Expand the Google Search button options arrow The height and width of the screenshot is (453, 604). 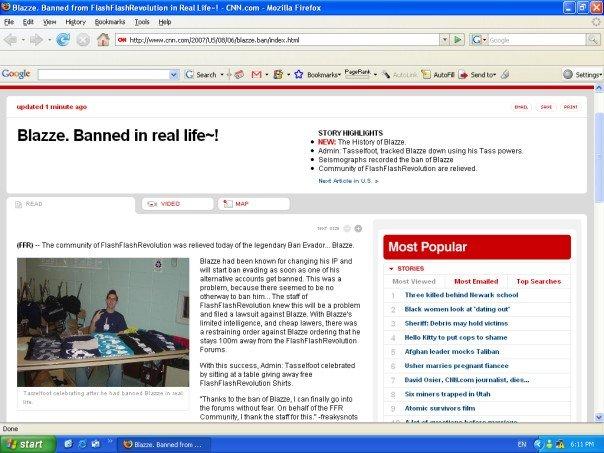pyautogui.click(x=222, y=74)
